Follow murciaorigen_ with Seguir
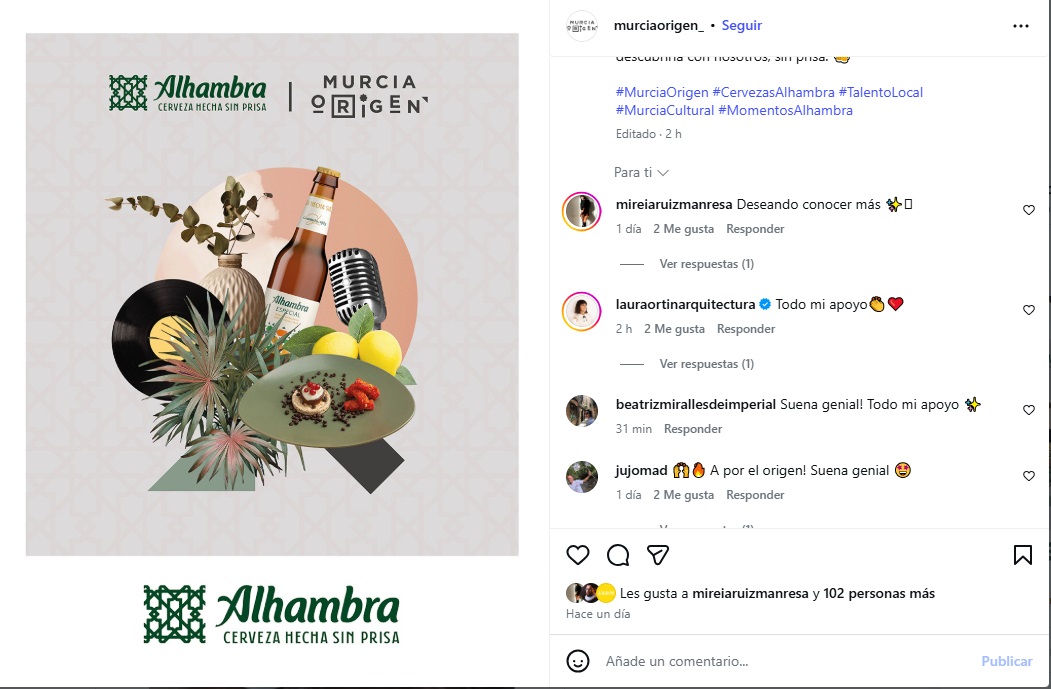 click(741, 25)
